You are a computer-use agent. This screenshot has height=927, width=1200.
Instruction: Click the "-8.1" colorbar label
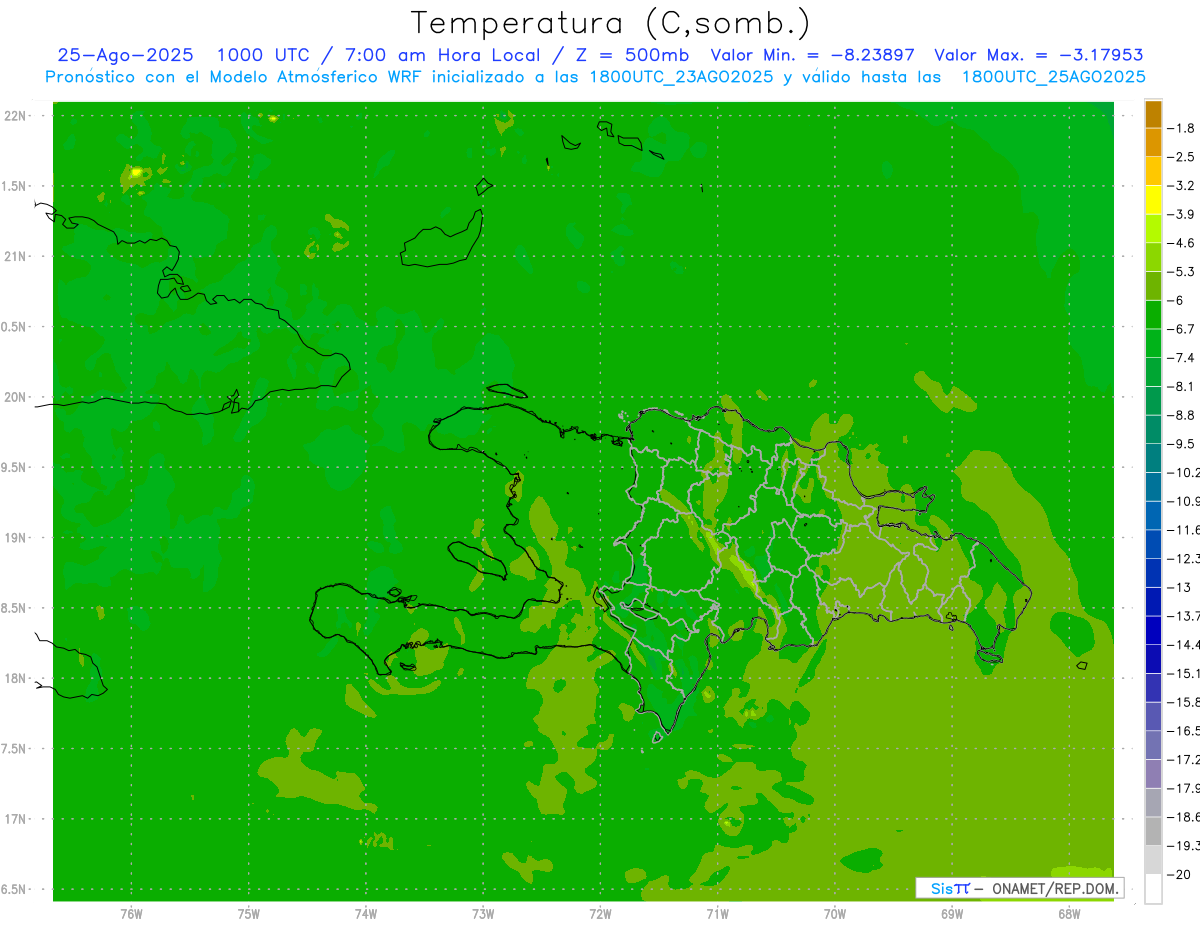(x=1181, y=386)
